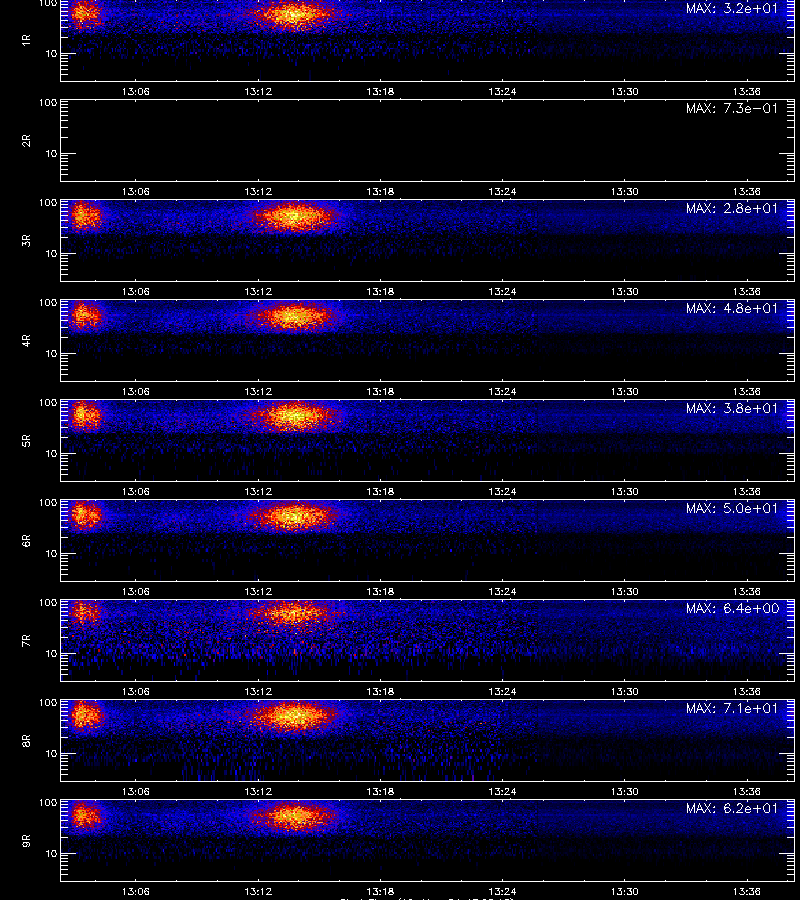Viewport: 800px width, 900px height.
Task: Click the 13:30 time tick under panel 9R
Action: tap(624, 891)
